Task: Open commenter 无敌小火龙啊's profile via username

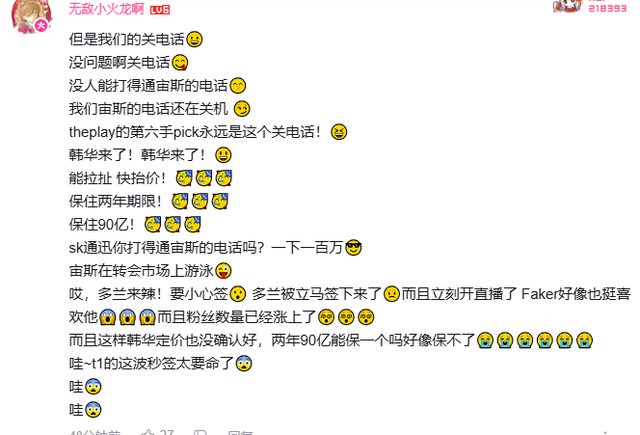Action: pos(106,9)
